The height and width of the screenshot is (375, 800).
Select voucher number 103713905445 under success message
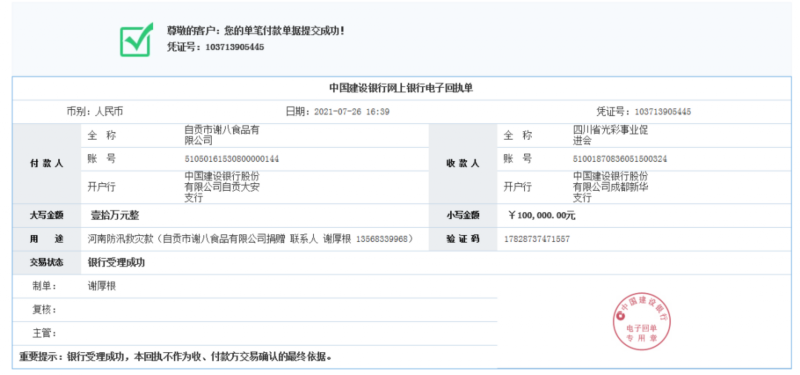235,47
